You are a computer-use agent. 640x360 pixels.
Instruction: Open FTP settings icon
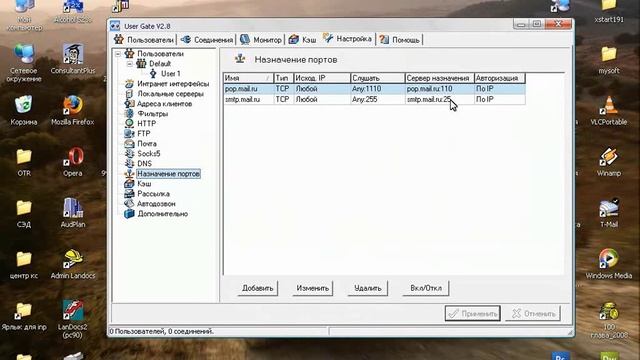129,133
